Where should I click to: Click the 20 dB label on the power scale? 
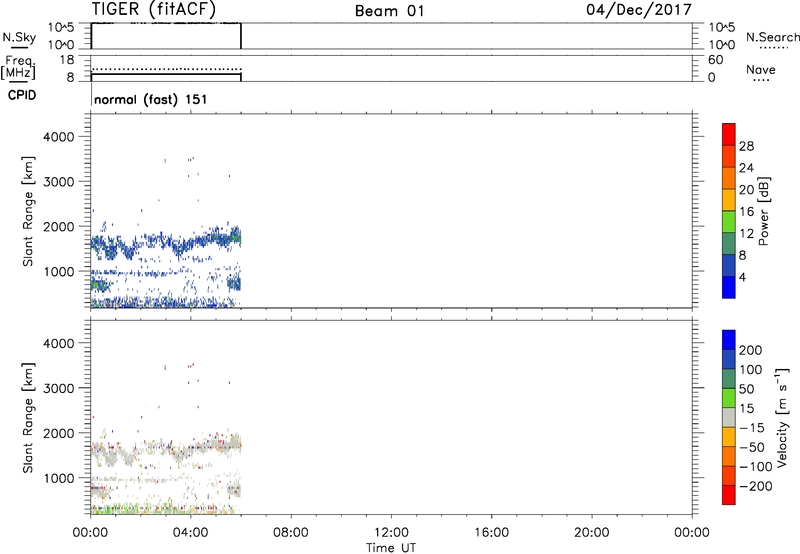pos(746,190)
